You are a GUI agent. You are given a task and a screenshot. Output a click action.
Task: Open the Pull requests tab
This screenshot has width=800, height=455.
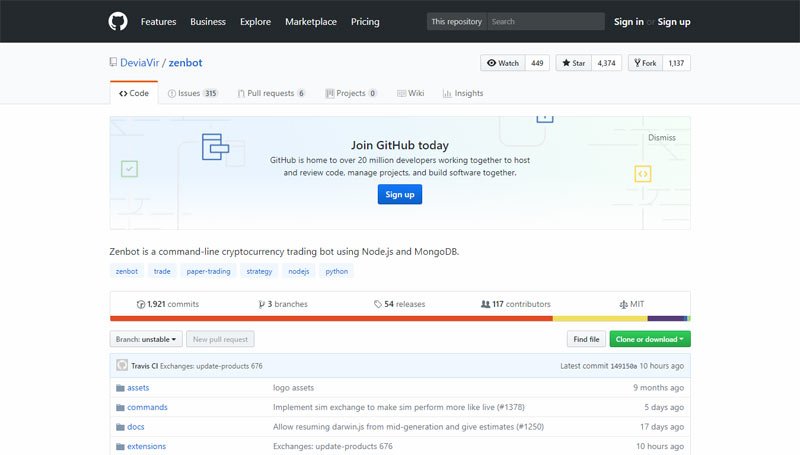[271, 93]
